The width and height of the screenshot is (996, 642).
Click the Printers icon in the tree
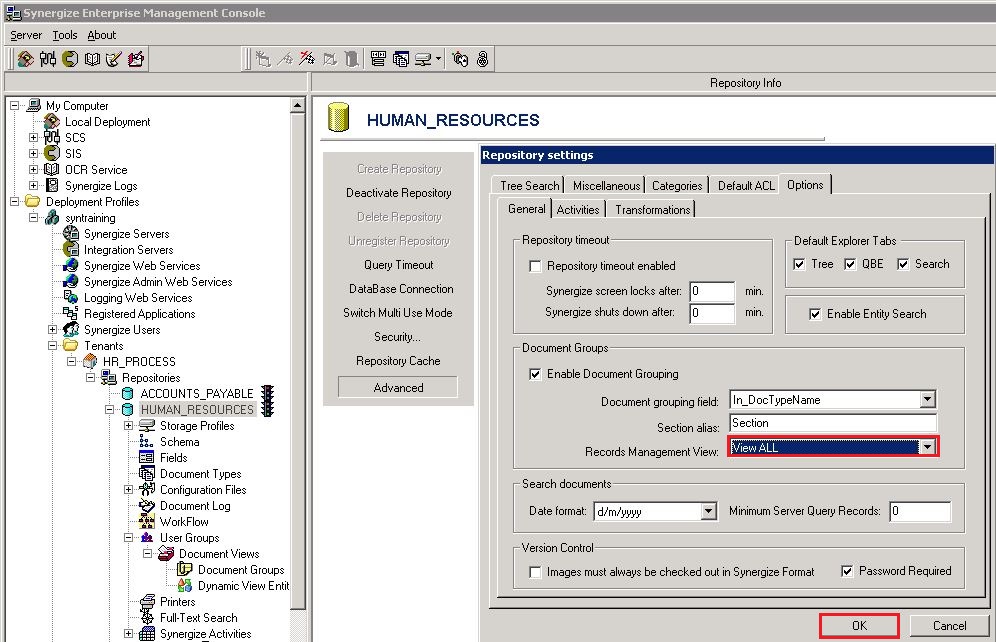click(x=147, y=601)
